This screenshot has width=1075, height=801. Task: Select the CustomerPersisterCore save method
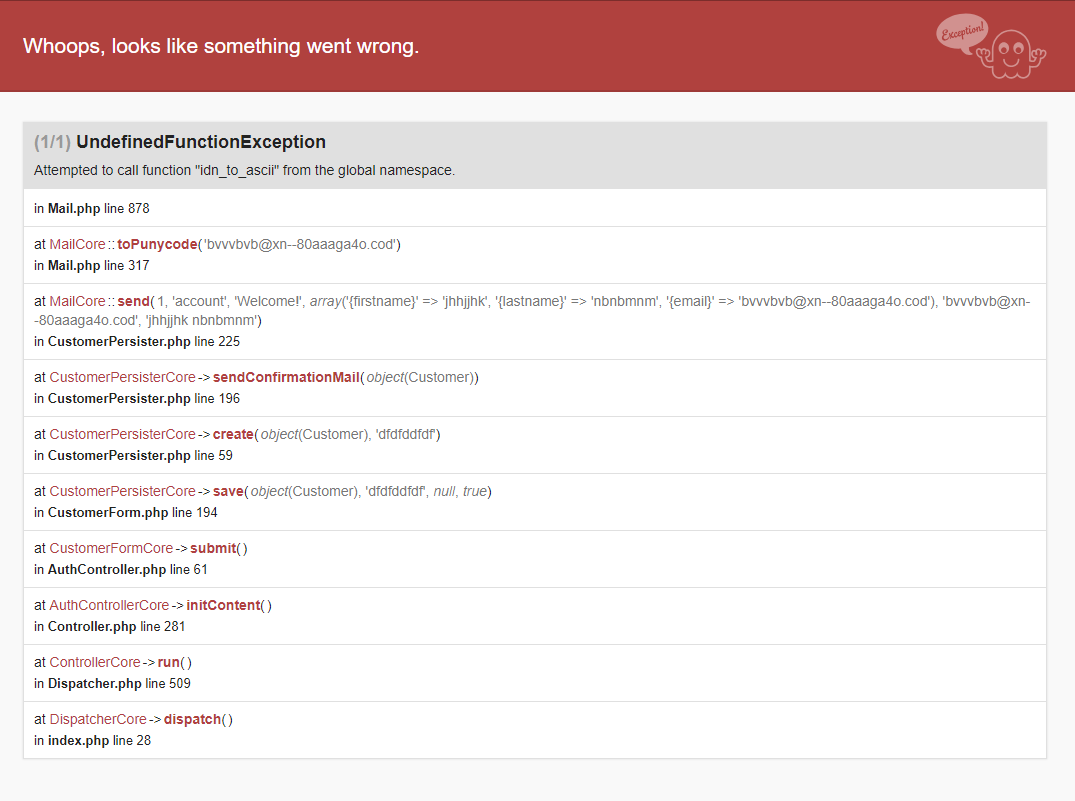[228, 492]
